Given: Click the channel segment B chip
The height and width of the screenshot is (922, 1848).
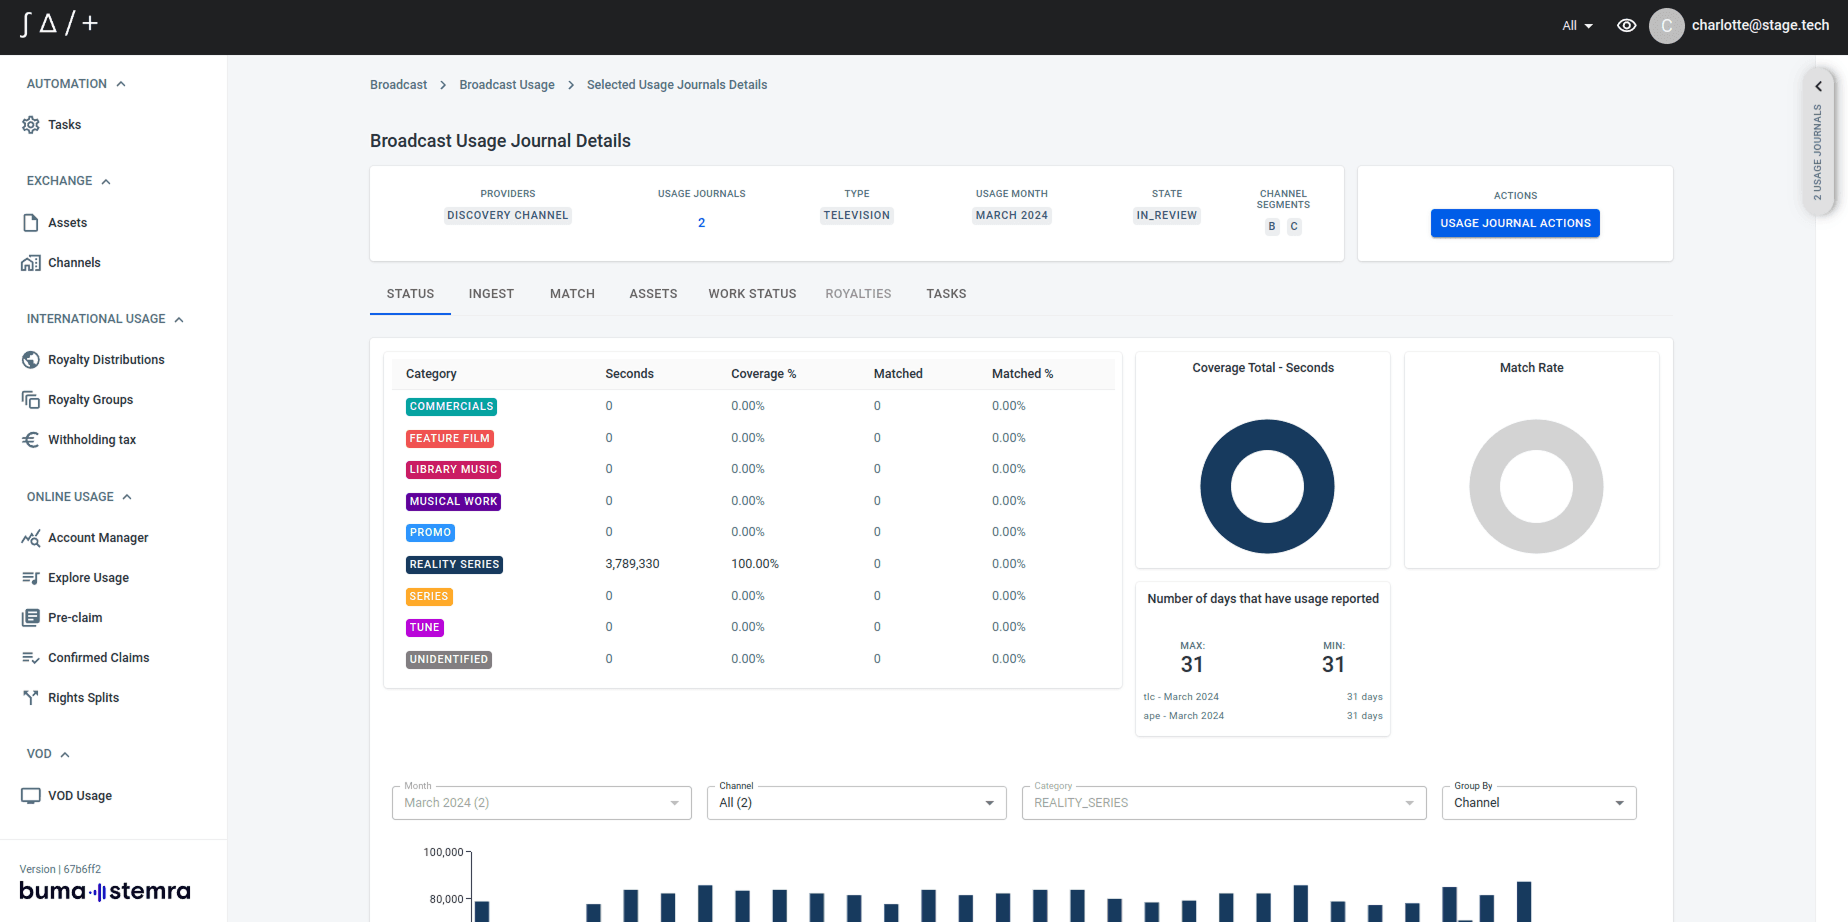Looking at the screenshot, I should coord(1272,226).
